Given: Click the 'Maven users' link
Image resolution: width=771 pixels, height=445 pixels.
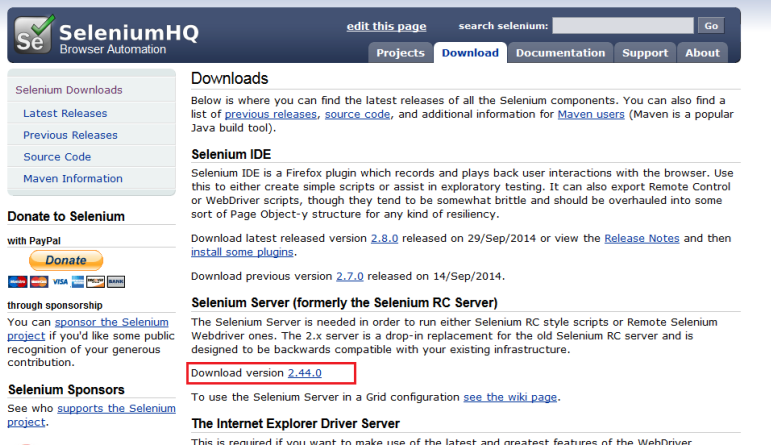Looking at the screenshot, I should pos(591,114).
